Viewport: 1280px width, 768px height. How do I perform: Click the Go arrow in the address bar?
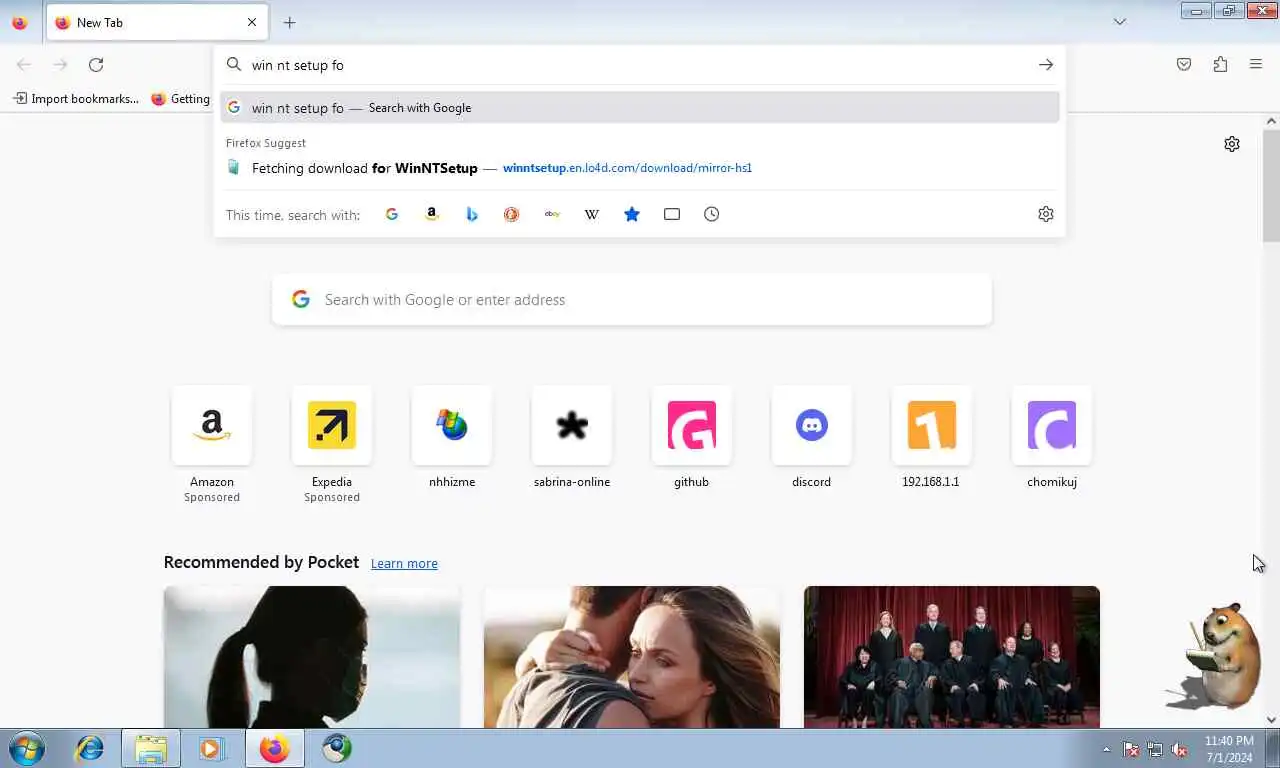coord(1046,65)
